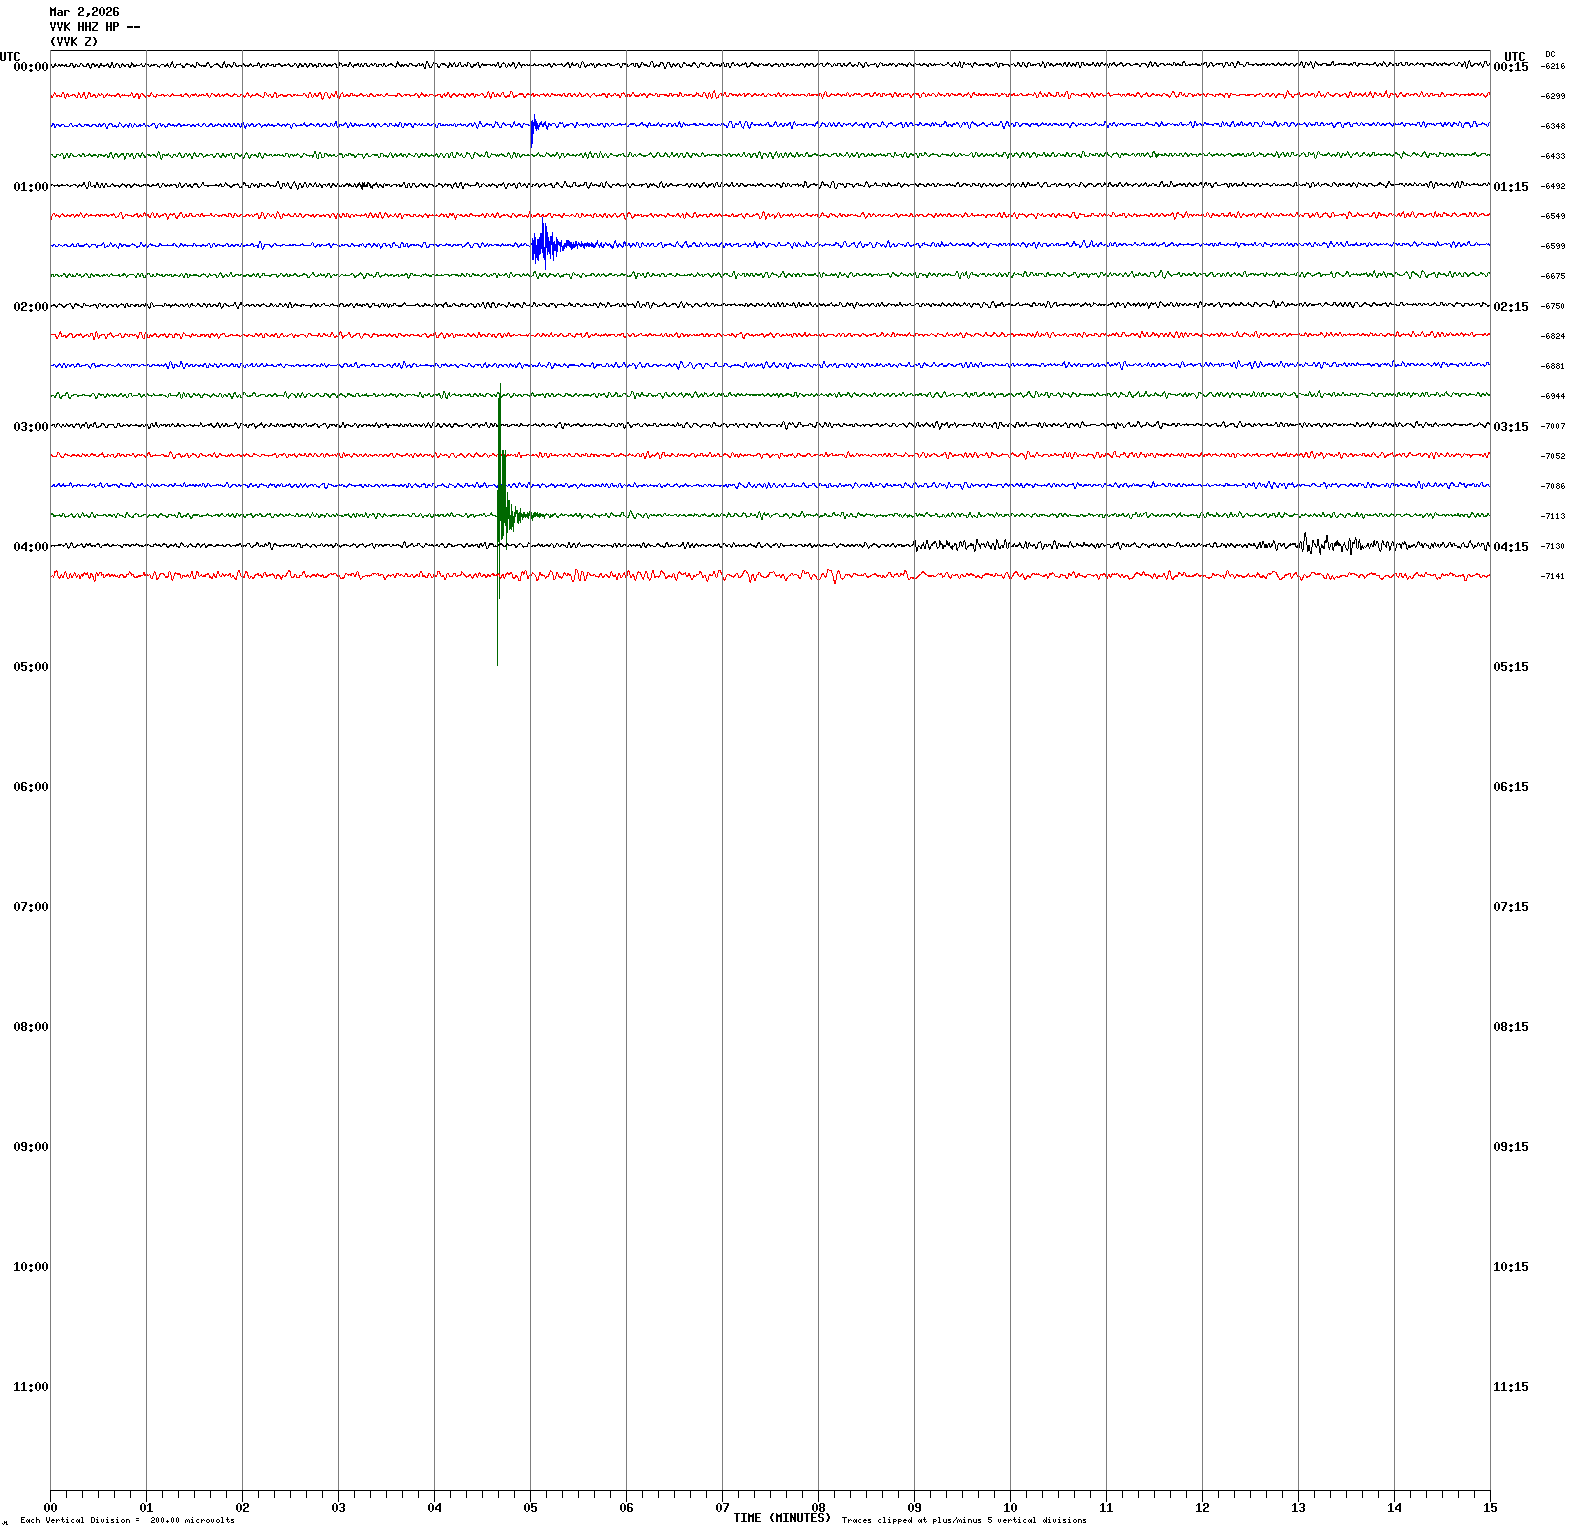
Task: Click black trace disturbance near minute 13
Action: [x=1330, y=545]
